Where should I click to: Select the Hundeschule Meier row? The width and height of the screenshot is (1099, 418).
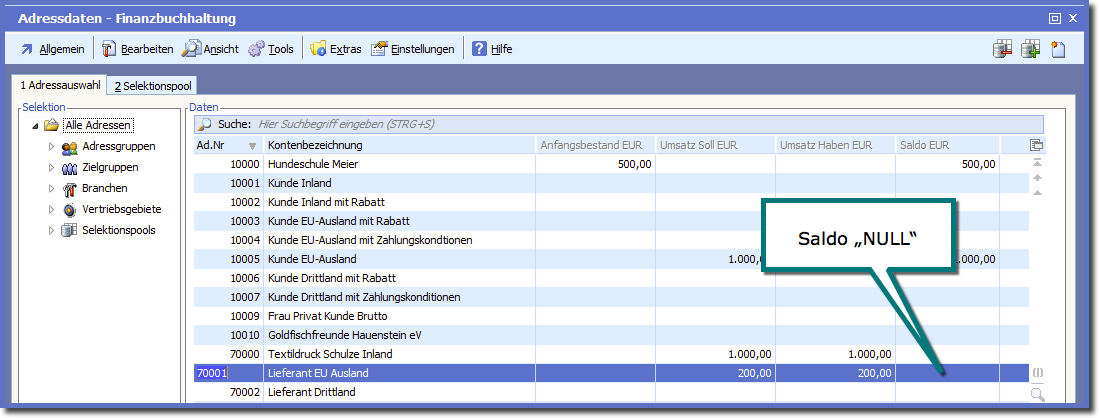tap(398, 164)
